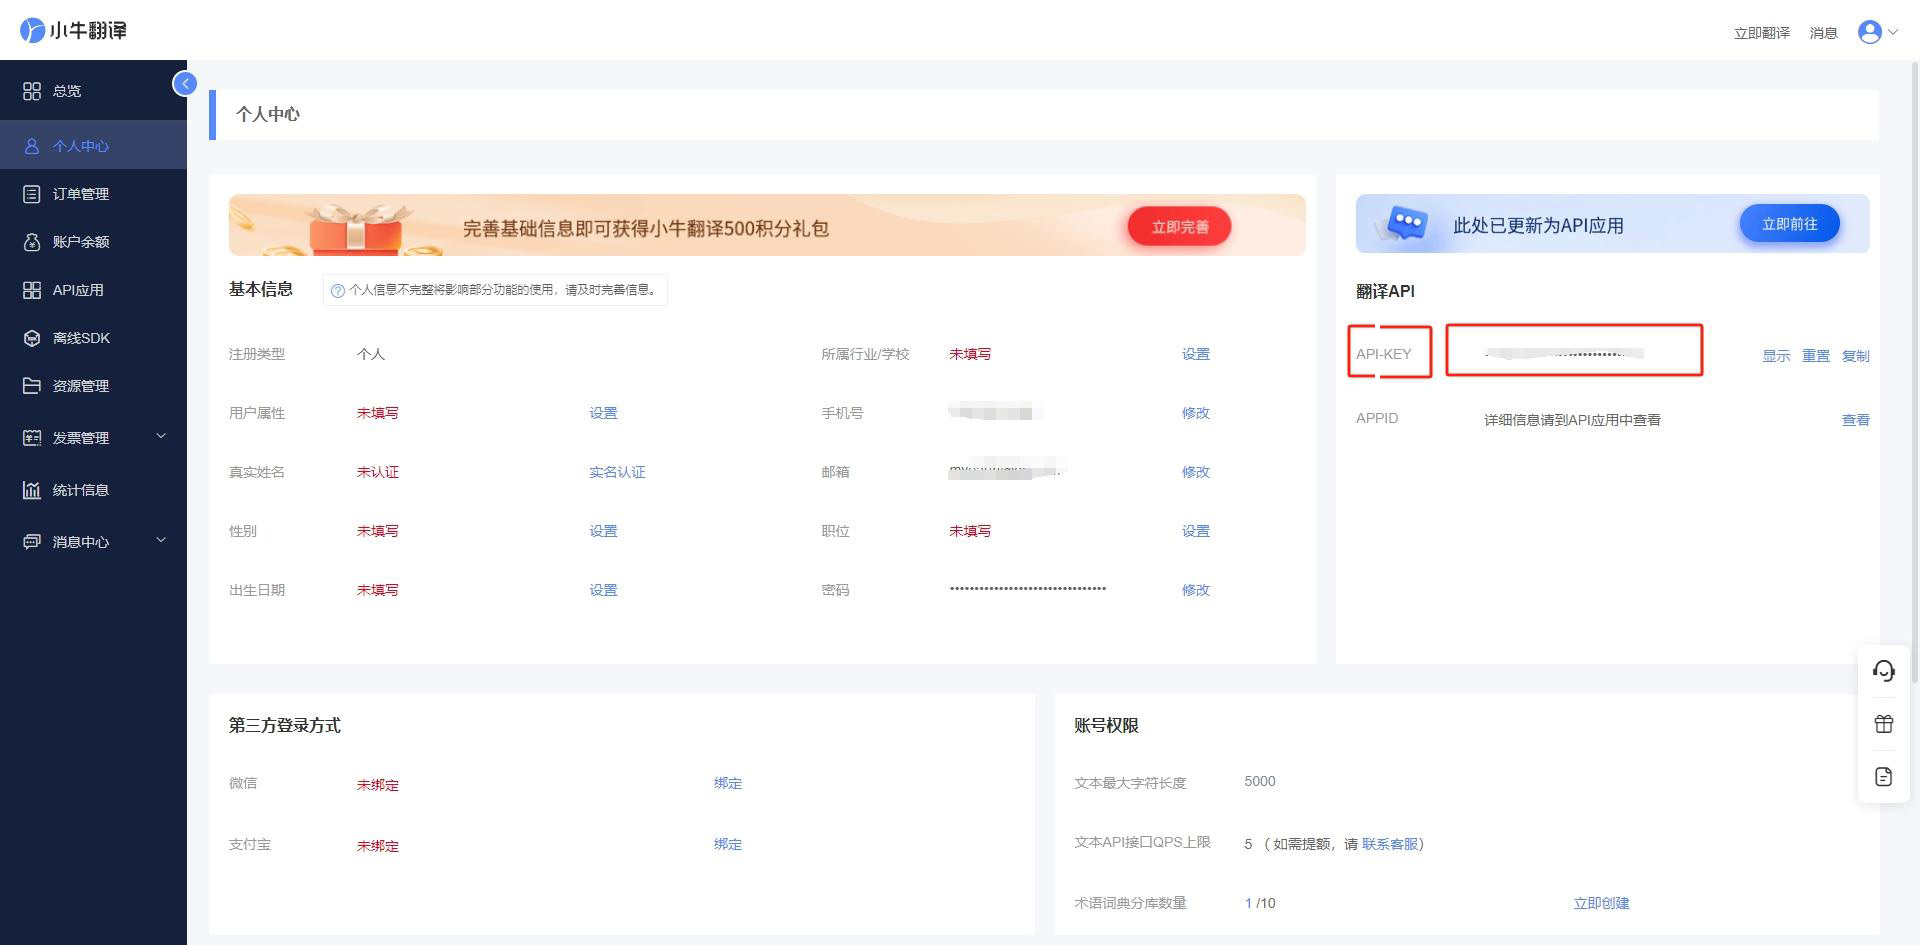Click the API应用 grid icon

click(32, 290)
